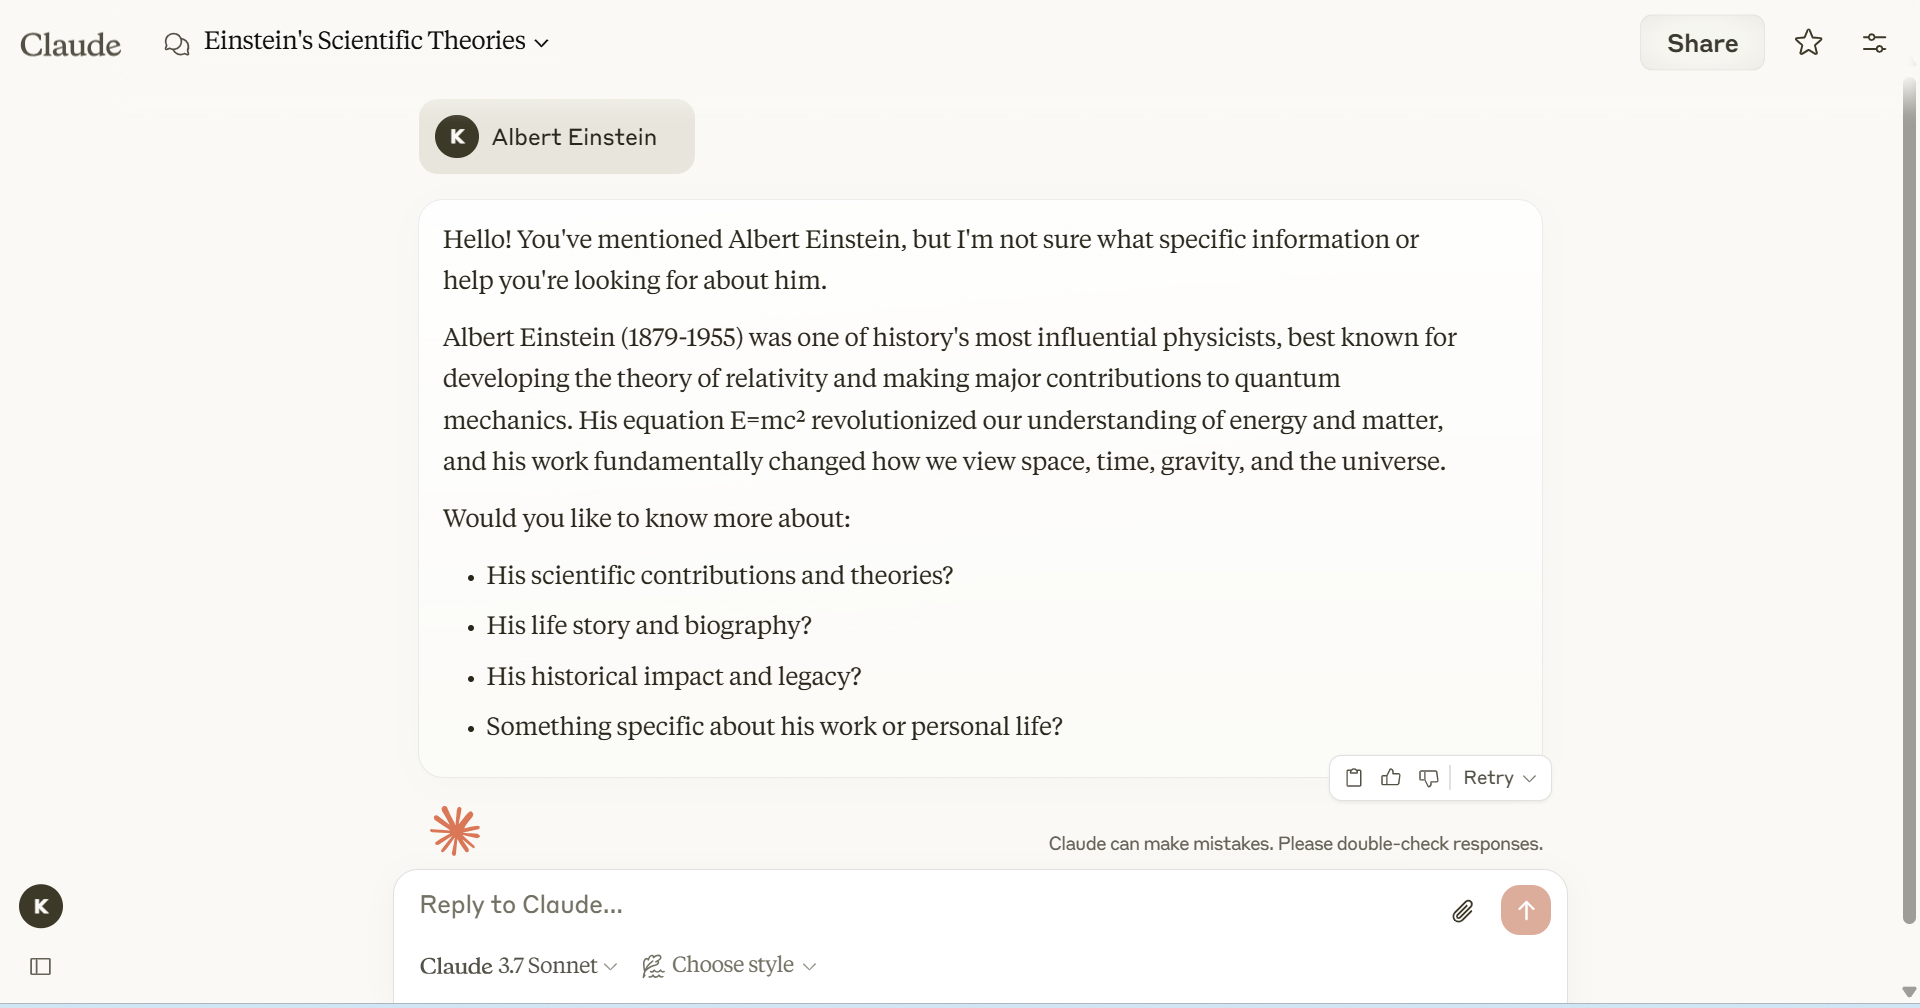The image size is (1920, 1008).
Task: Give the response a thumbs down
Action: 1429,778
